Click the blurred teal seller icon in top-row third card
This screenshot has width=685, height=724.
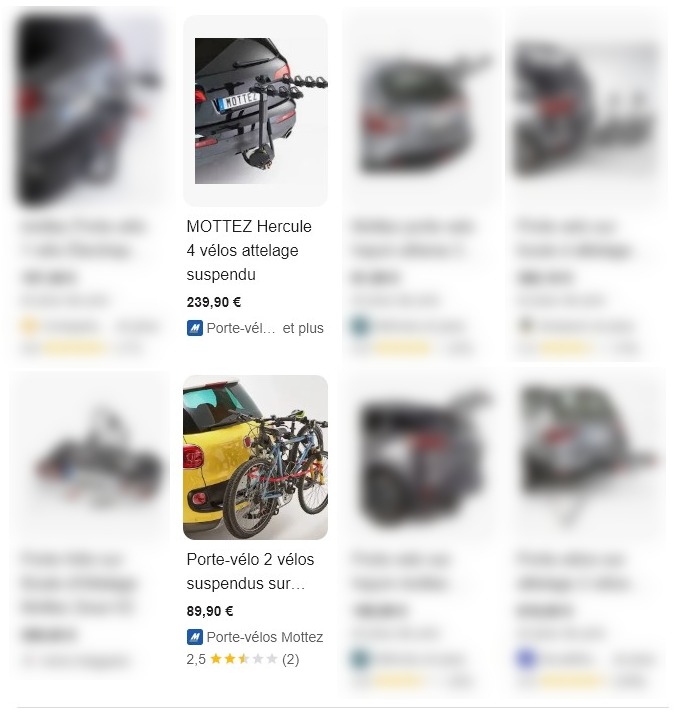click(x=360, y=326)
